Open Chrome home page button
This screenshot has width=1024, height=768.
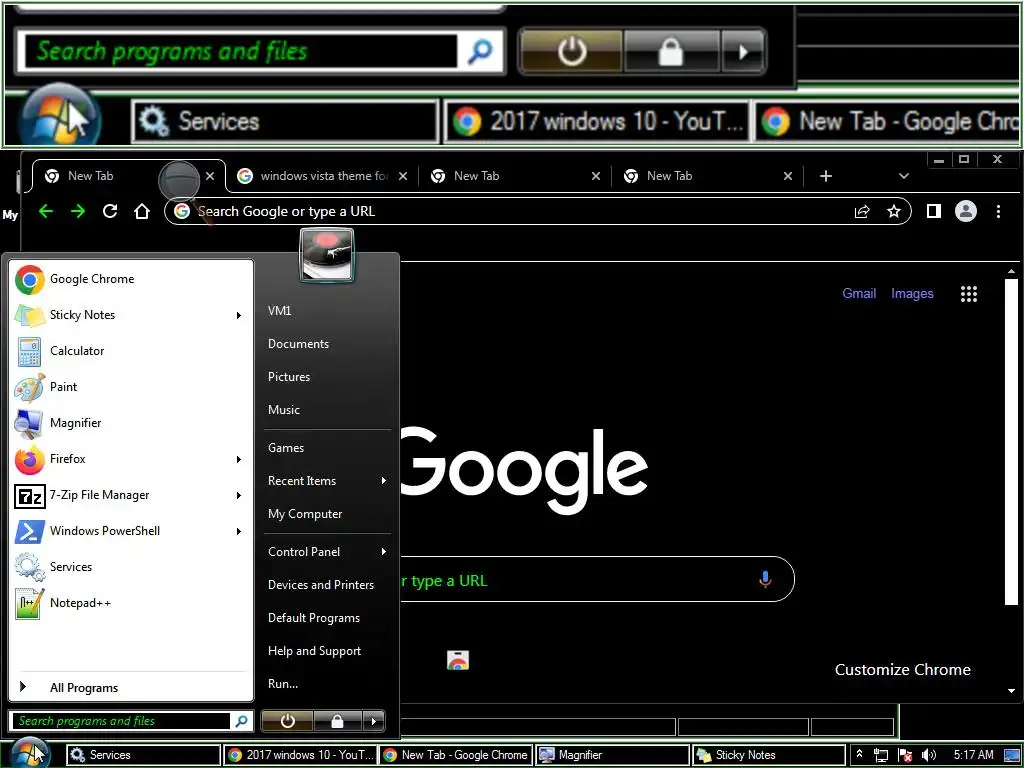click(142, 211)
